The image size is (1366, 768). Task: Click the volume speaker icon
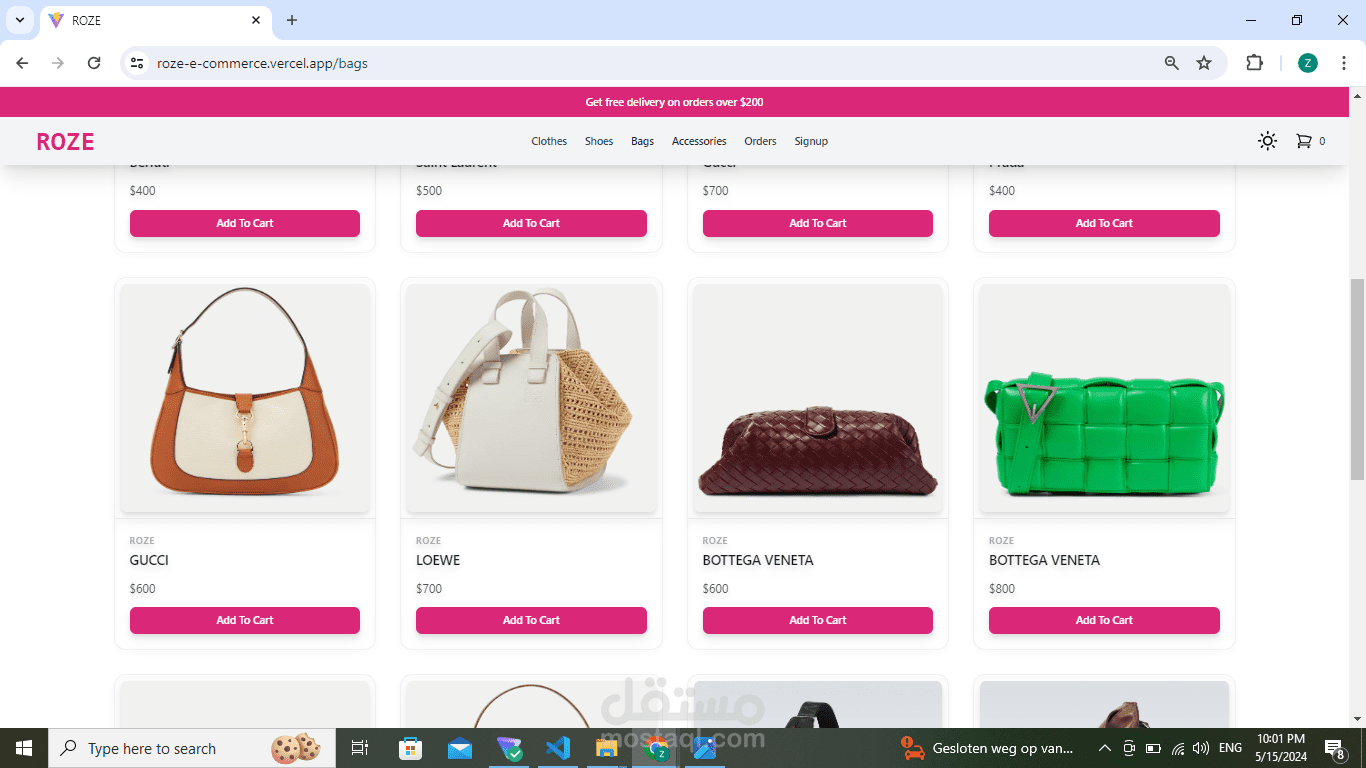[1201, 748]
